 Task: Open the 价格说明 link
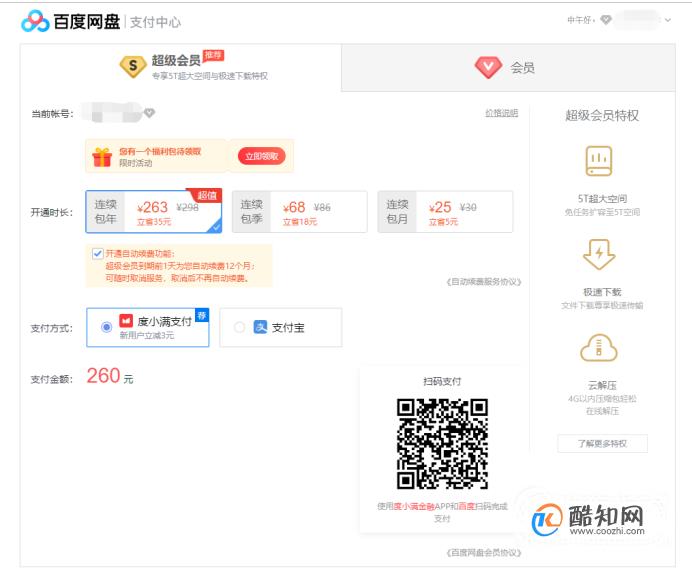point(501,113)
